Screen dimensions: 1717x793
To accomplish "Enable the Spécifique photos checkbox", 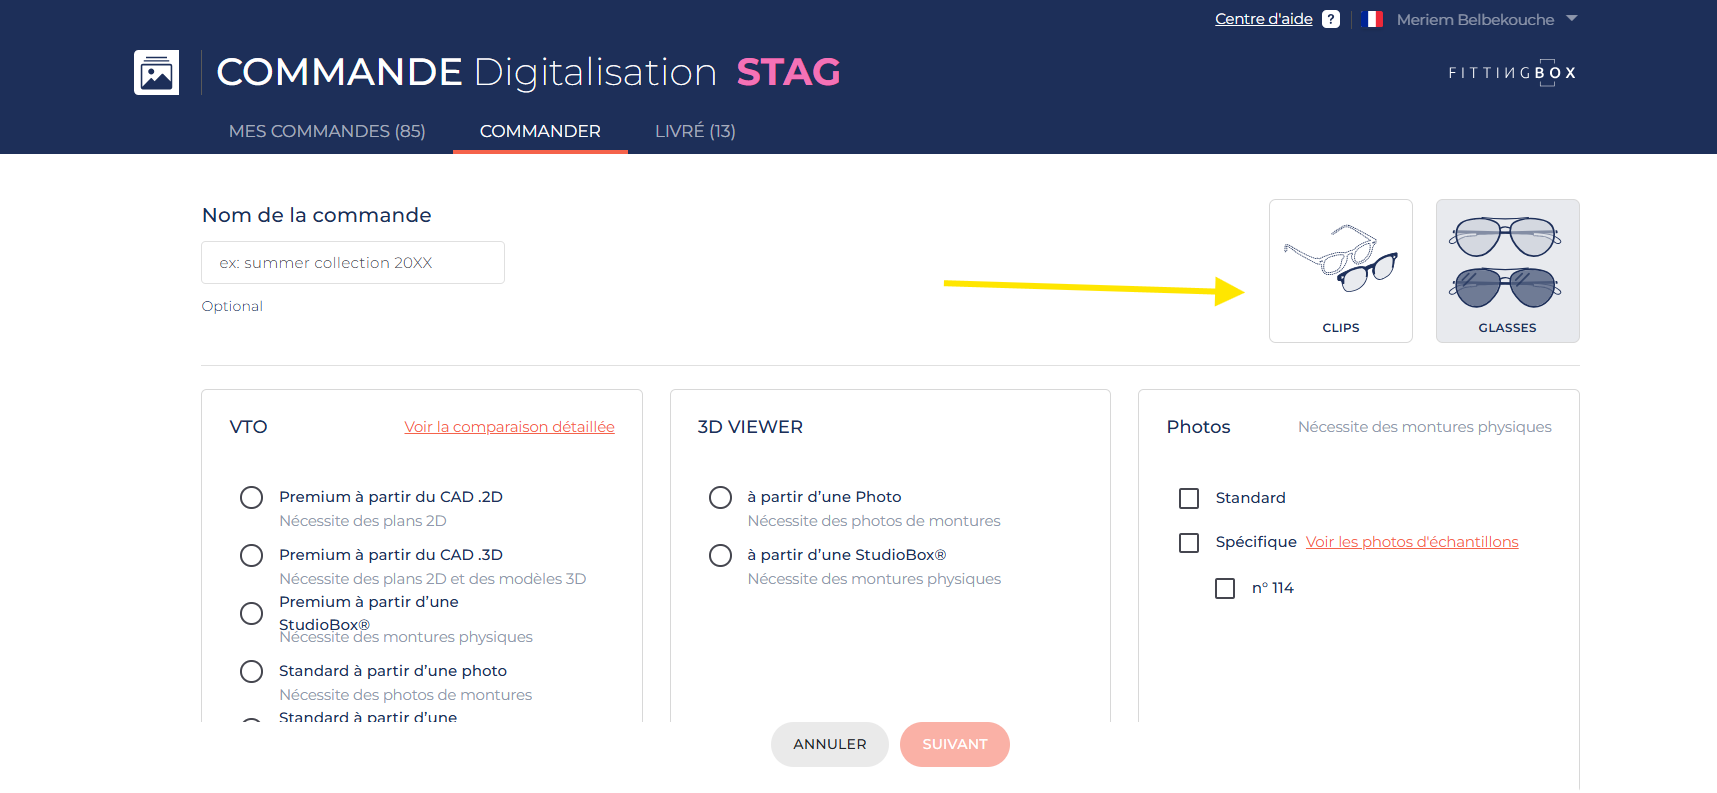I will click(1189, 542).
